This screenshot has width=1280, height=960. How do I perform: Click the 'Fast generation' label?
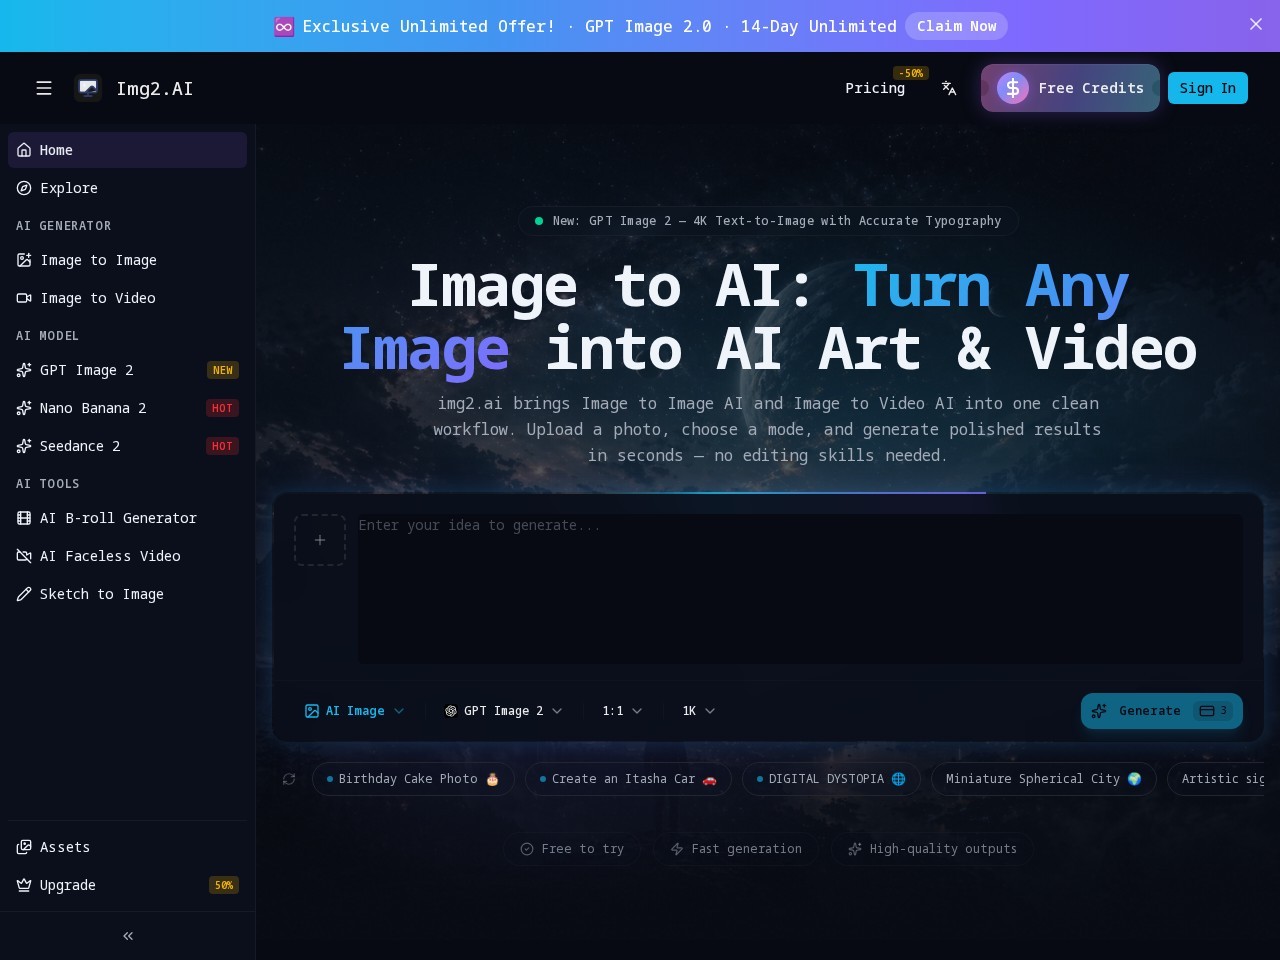click(x=736, y=849)
